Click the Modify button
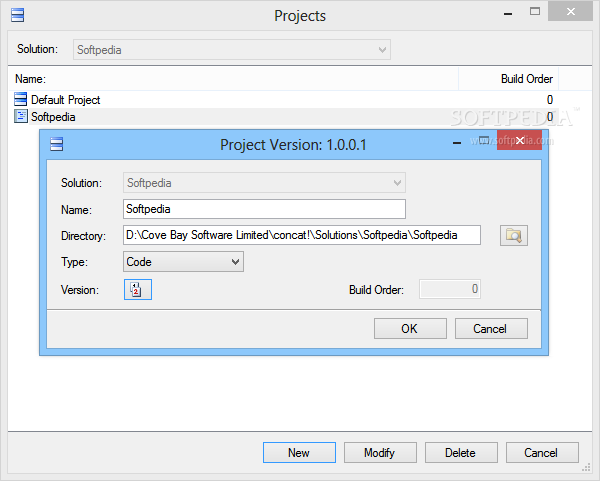 coord(380,453)
